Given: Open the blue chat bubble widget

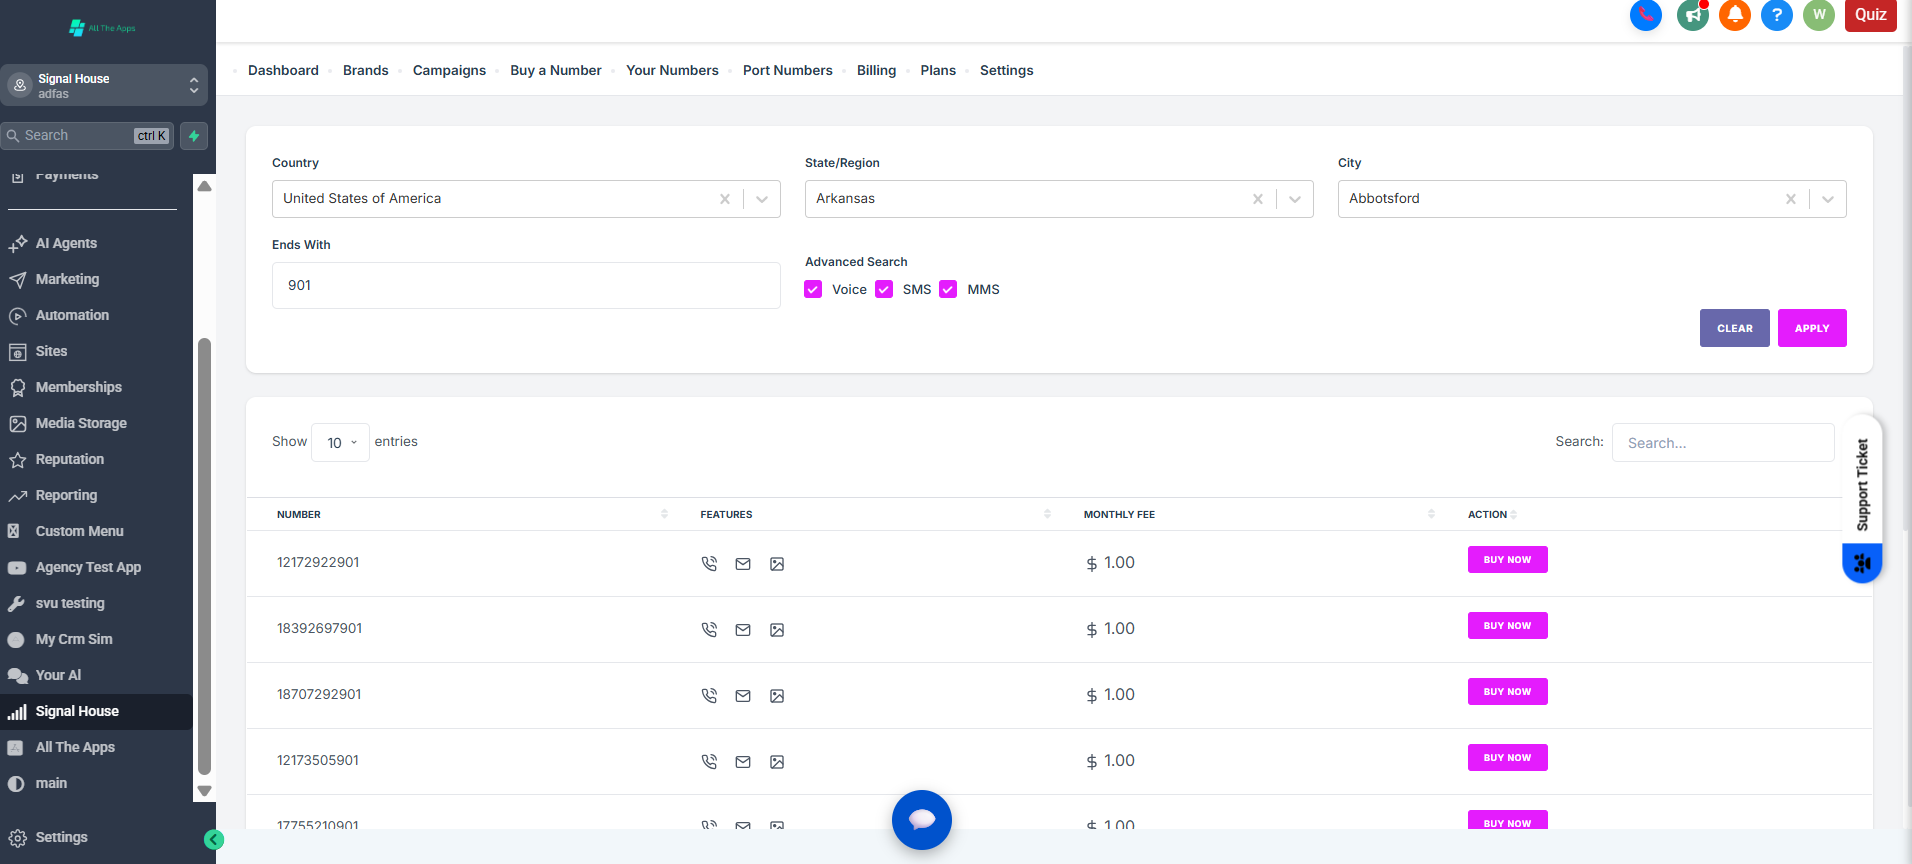Looking at the screenshot, I should (x=921, y=820).
